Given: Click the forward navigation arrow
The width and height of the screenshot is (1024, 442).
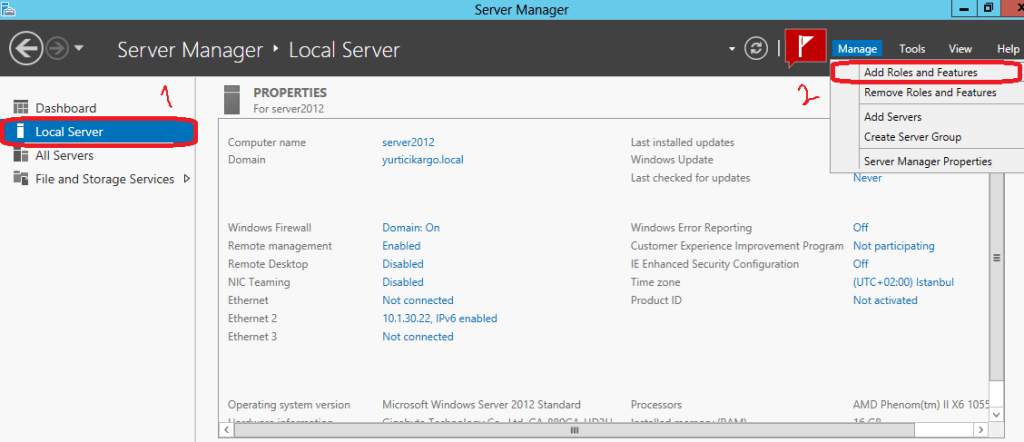Looking at the screenshot, I should point(56,48).
